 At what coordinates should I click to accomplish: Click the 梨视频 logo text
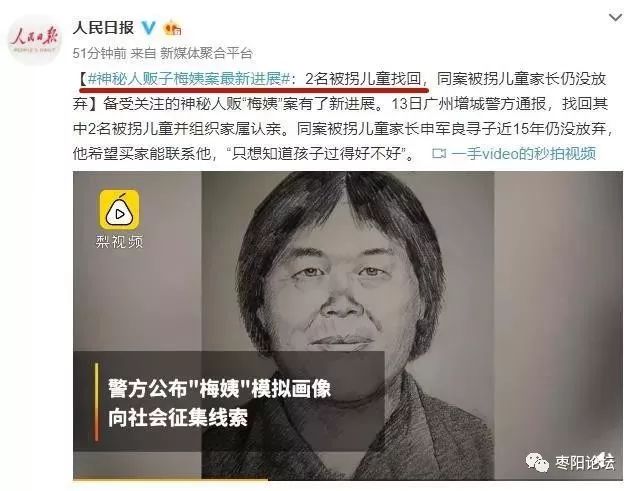point(120,242)
